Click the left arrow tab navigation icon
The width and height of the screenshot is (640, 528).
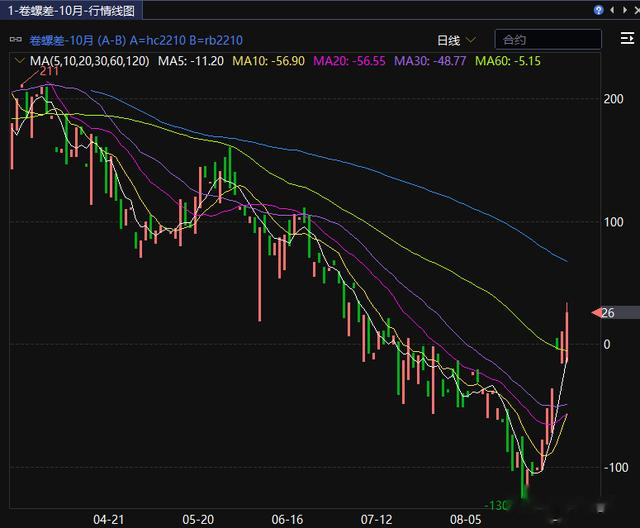(x=612, y=10)
